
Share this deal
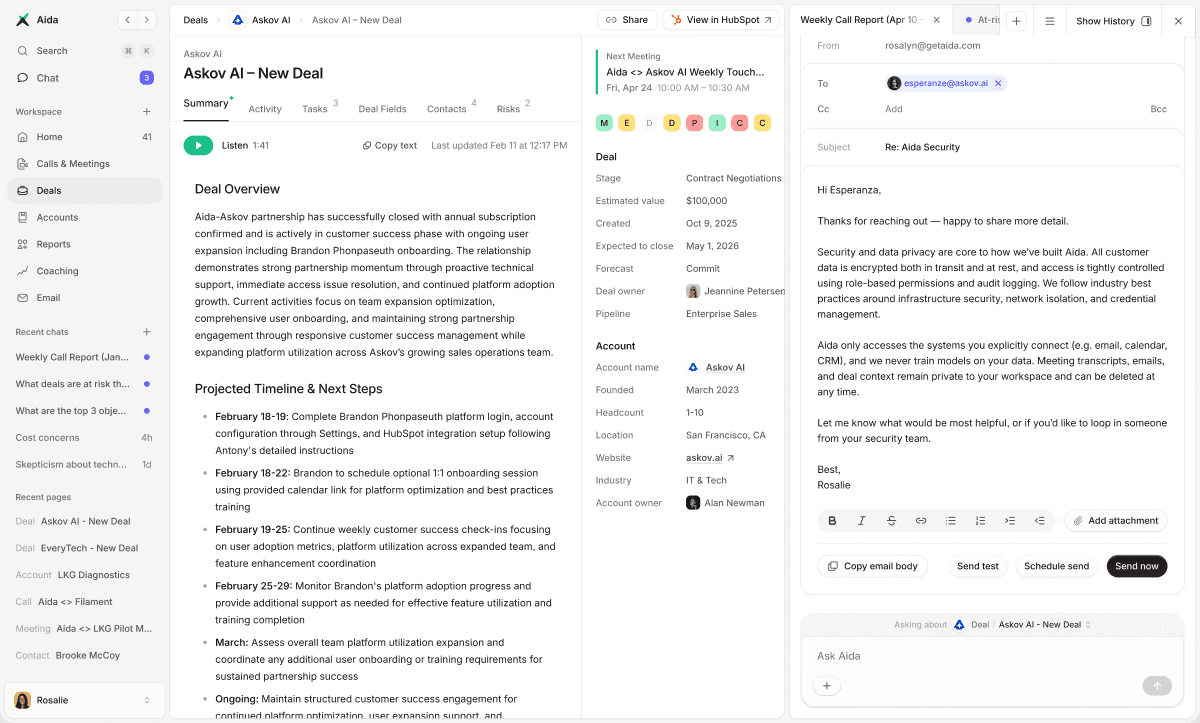coord(627,20)
